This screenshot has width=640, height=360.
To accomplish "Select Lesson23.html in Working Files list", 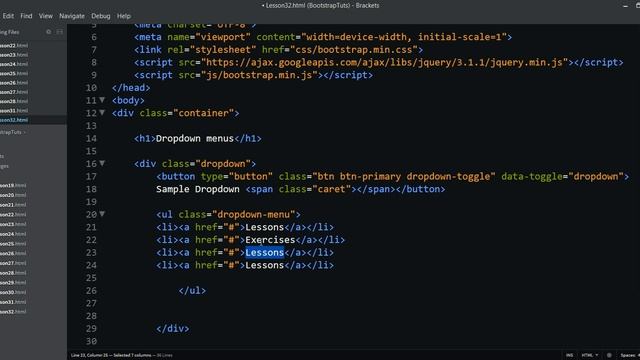I will point(14,55).
